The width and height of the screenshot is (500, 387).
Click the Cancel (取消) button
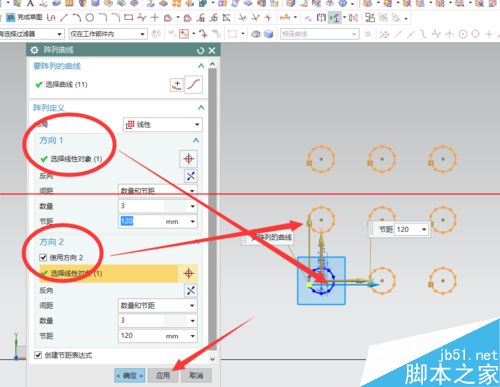(x=196, y=376)
